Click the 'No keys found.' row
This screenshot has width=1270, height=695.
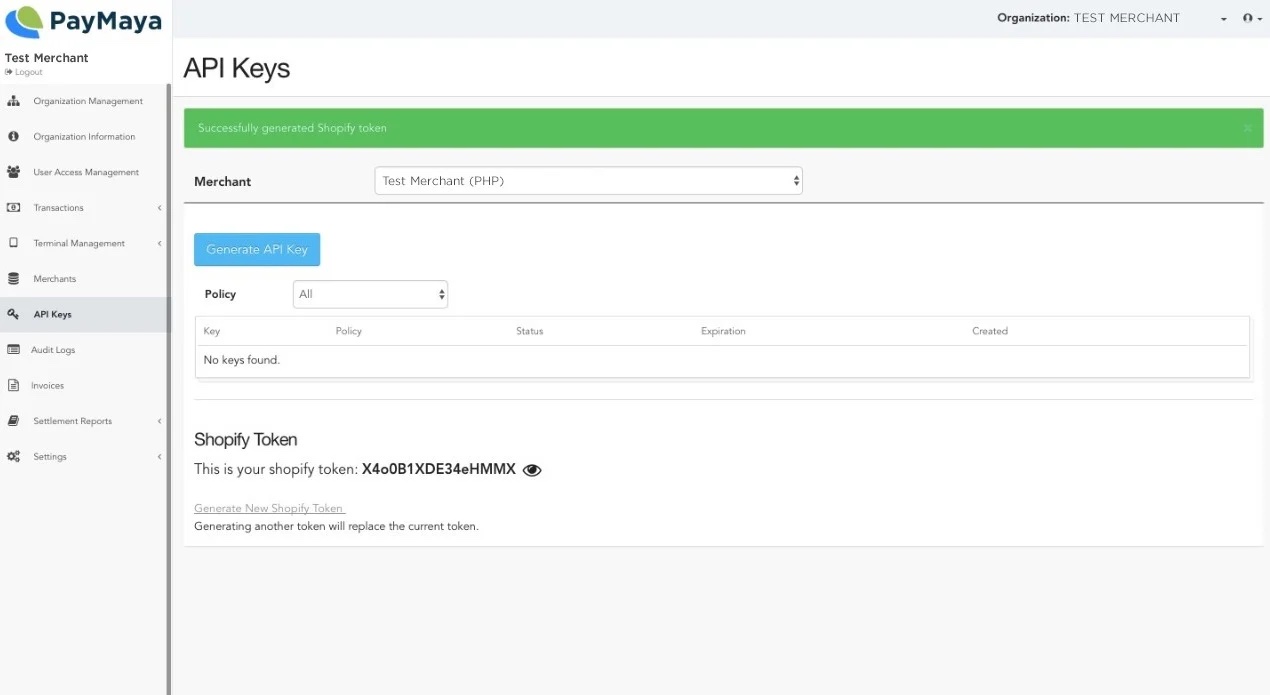pyautogui.click(x=722, y=360)
